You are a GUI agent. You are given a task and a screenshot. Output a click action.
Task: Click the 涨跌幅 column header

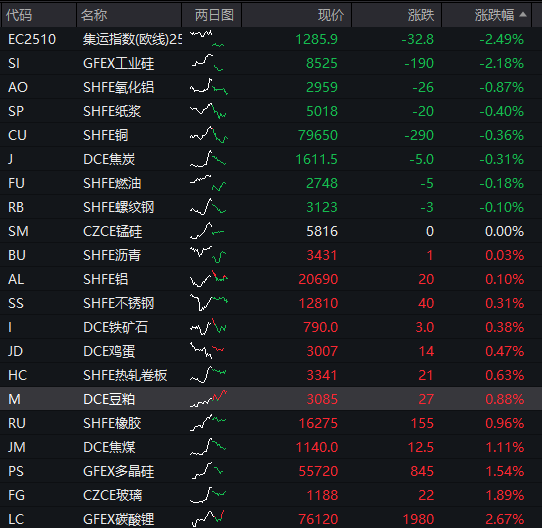(487, 15)
